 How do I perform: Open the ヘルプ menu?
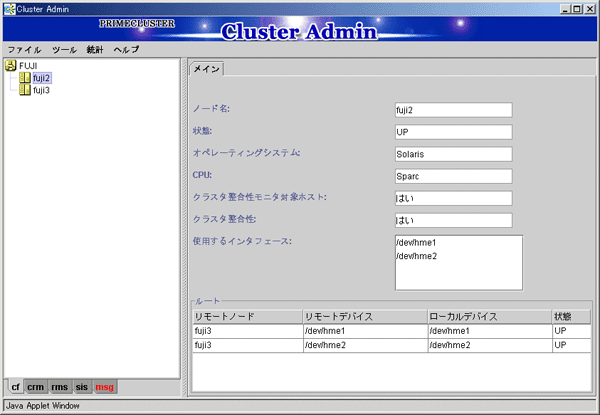pos(126,50)
